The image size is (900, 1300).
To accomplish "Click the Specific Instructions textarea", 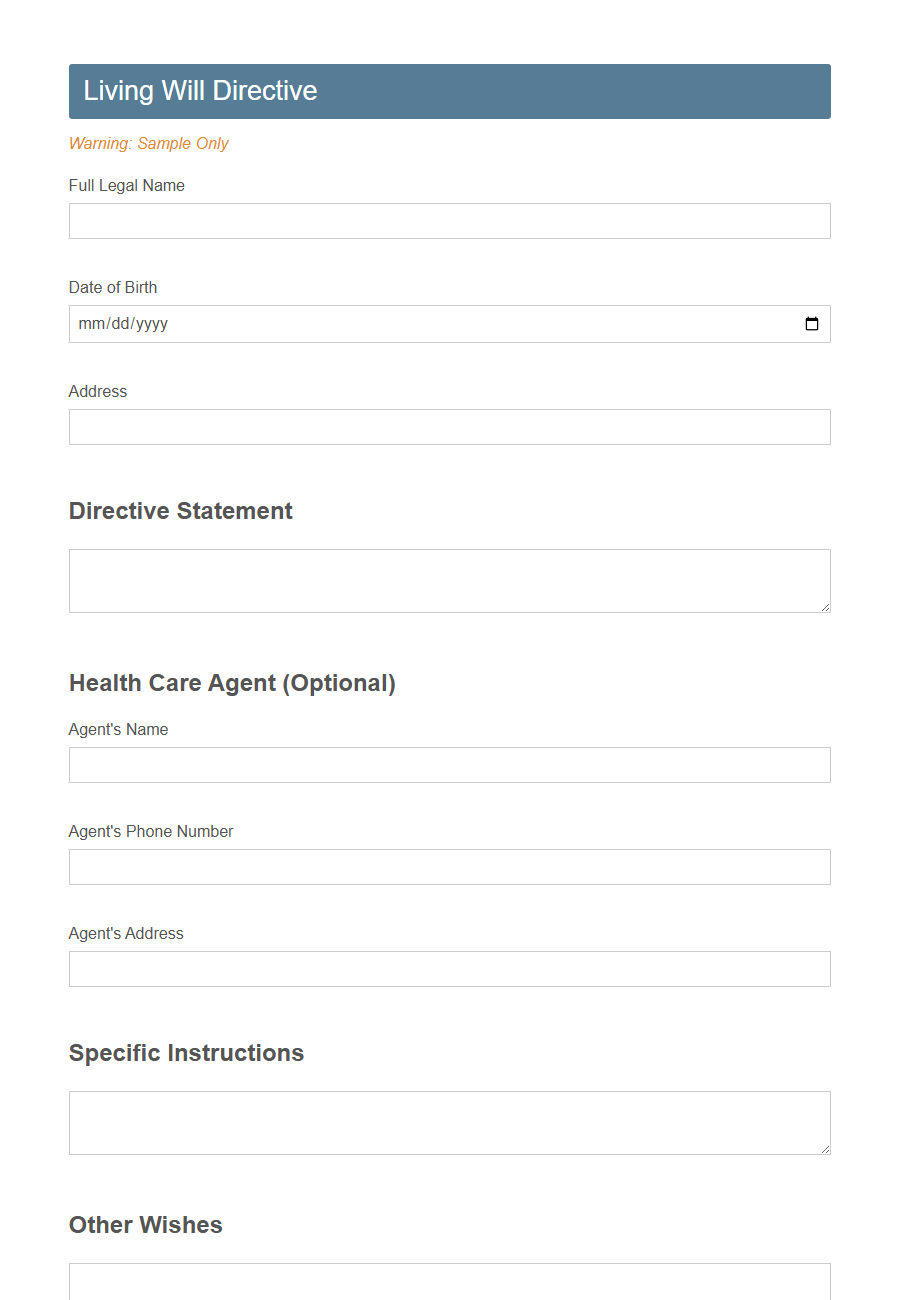I will click(x=449, y=1123).
